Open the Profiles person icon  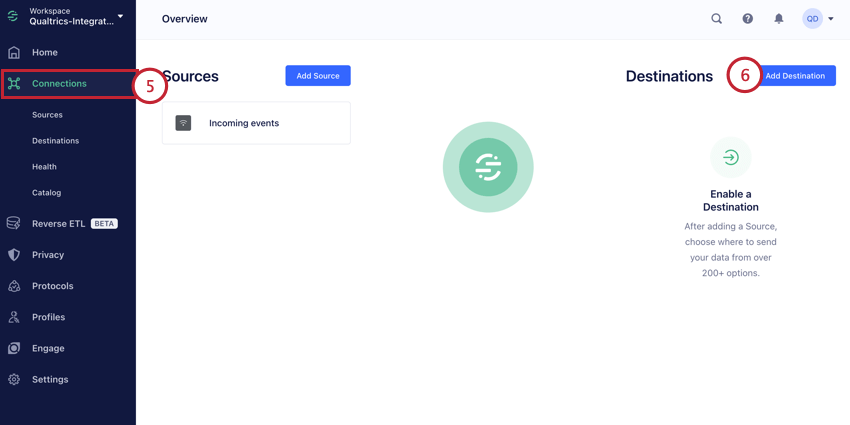tap(14, 317)
